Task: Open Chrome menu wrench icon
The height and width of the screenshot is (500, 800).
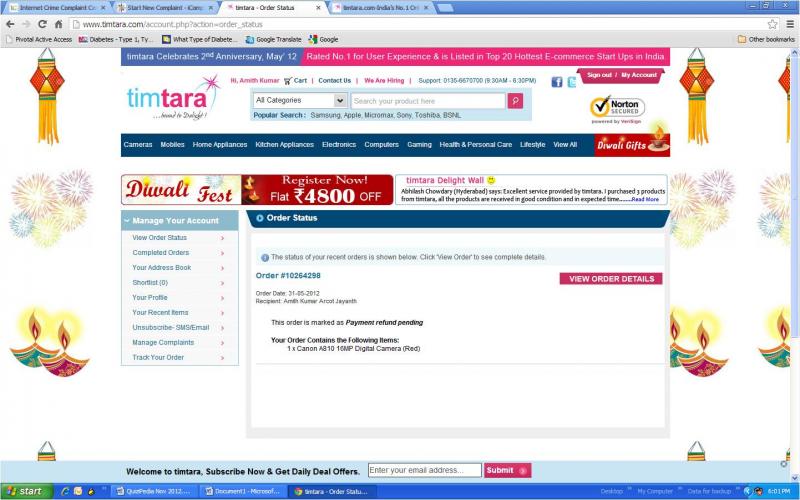Action: (x=790, y=24)
